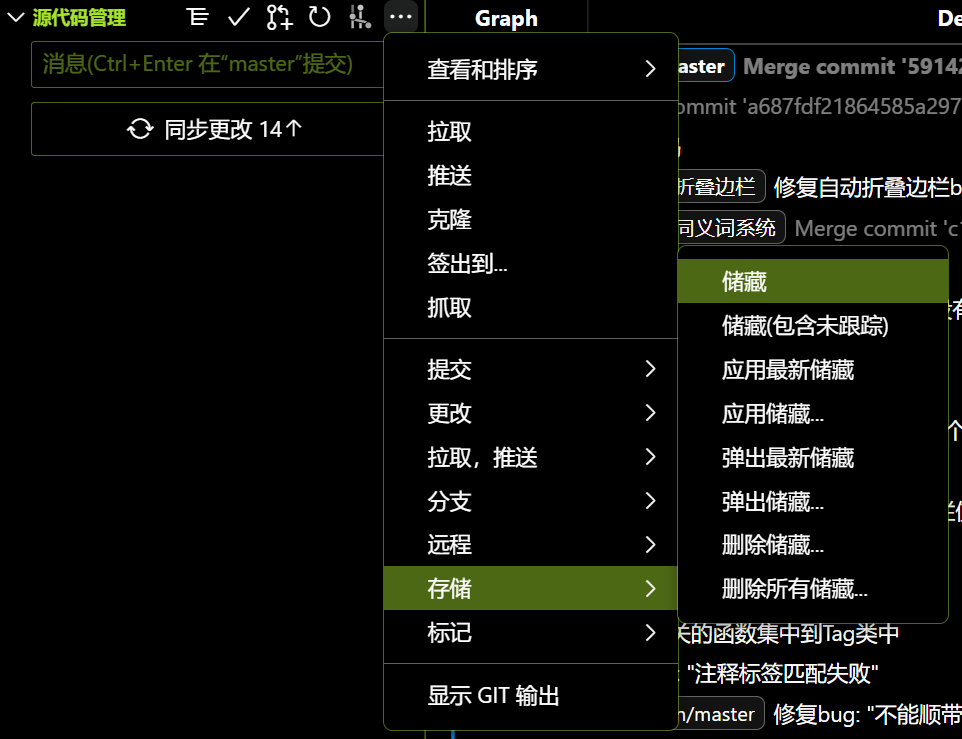Choose 弹出最新储藏 from the submenu

coord(788,458)
